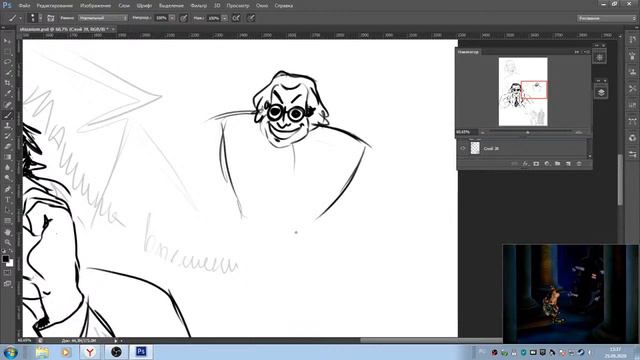Open the workspace switcher dropdown

[x=607, y=18]
